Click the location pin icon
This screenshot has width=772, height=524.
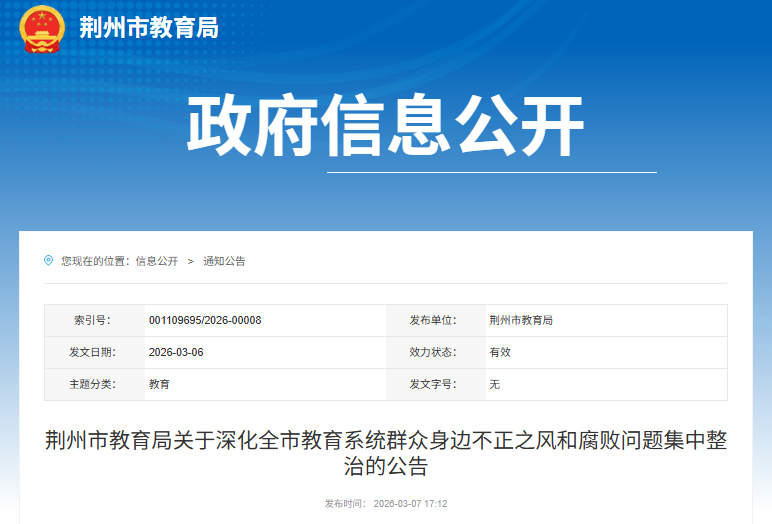(48, 260)
